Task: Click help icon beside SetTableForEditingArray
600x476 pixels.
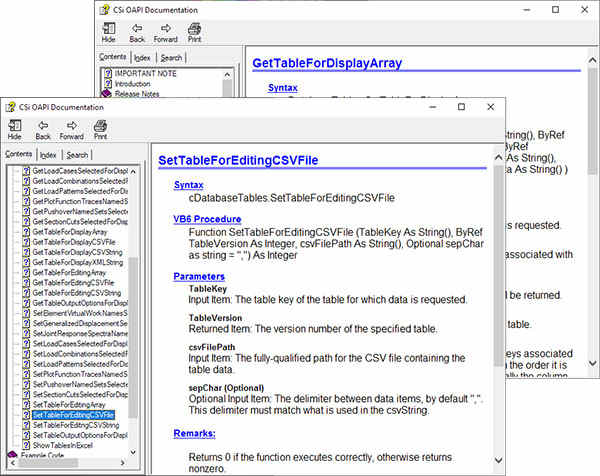Action: tap(26, 405)
